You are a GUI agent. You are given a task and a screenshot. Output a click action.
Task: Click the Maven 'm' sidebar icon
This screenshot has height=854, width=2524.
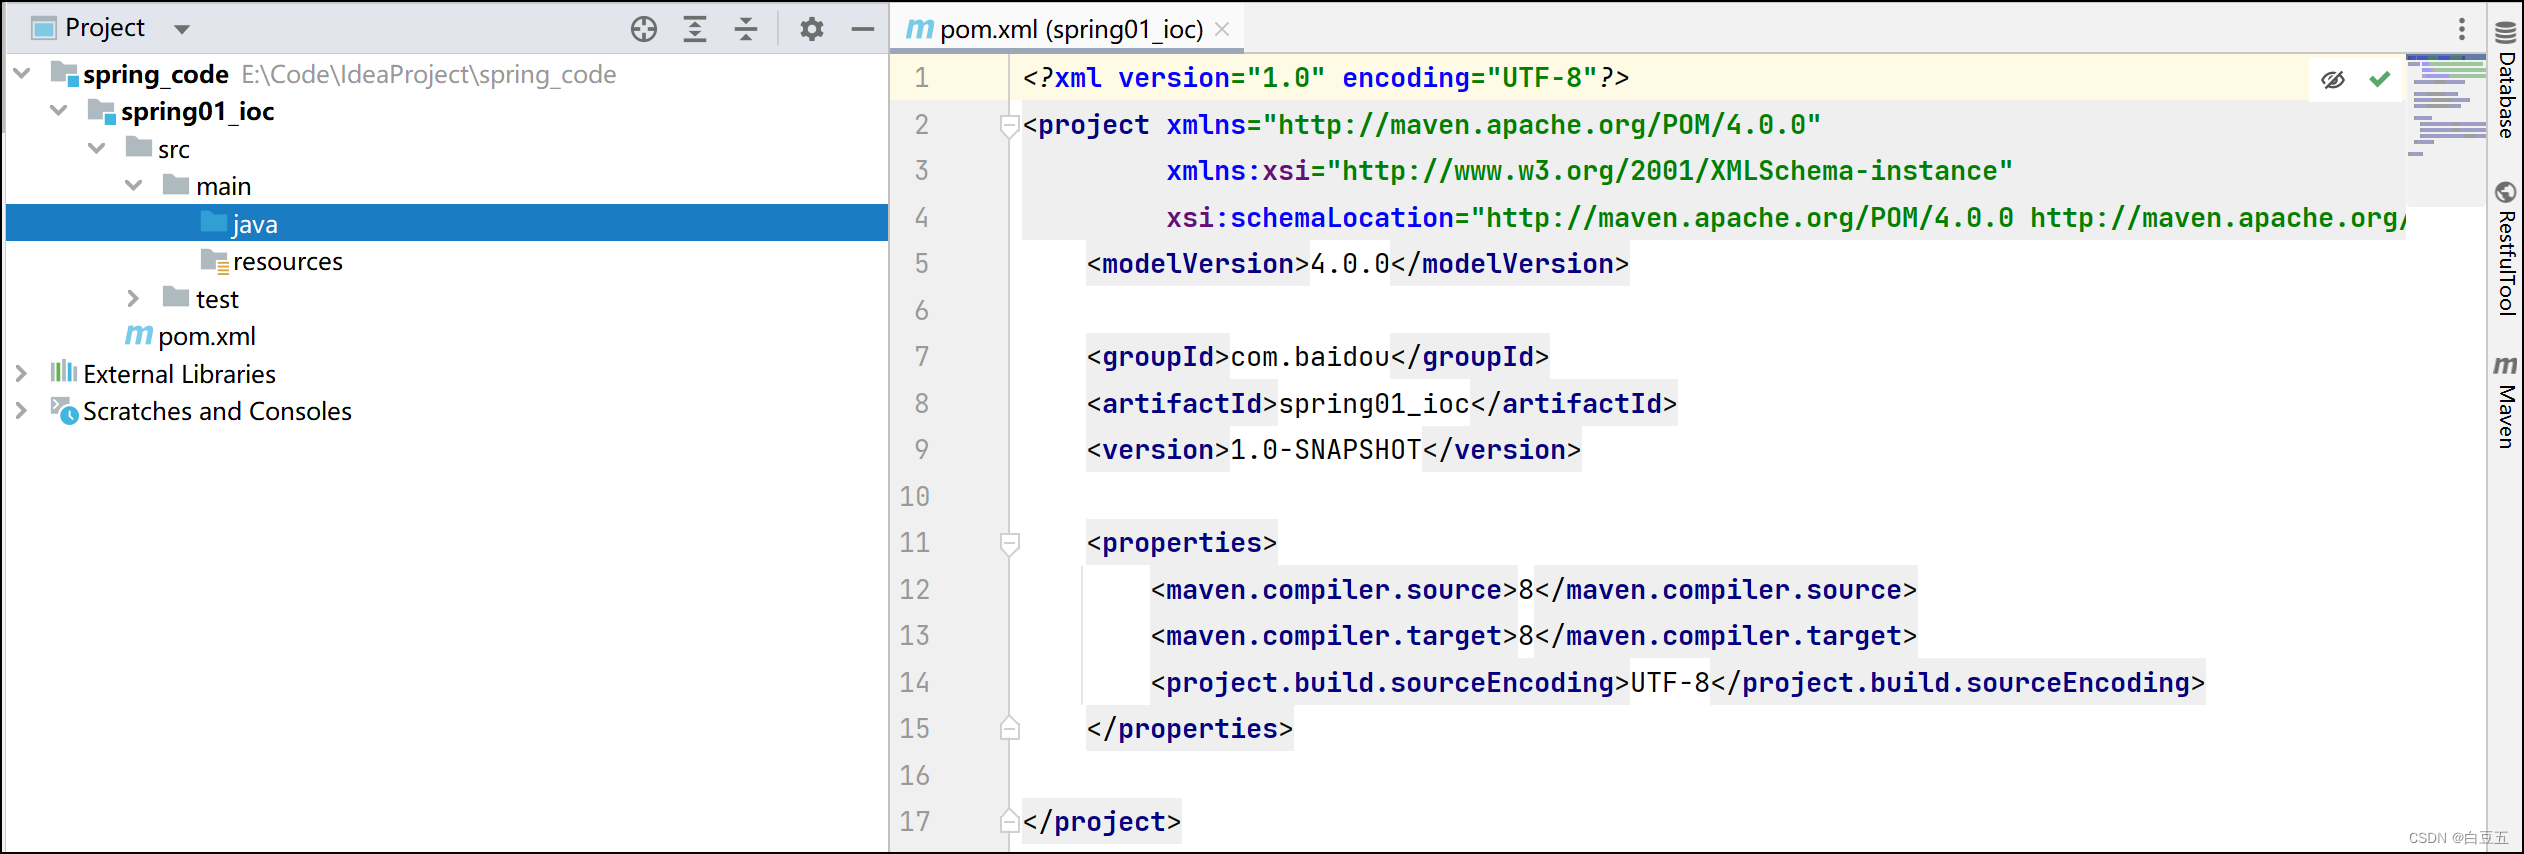[2505, 366]
